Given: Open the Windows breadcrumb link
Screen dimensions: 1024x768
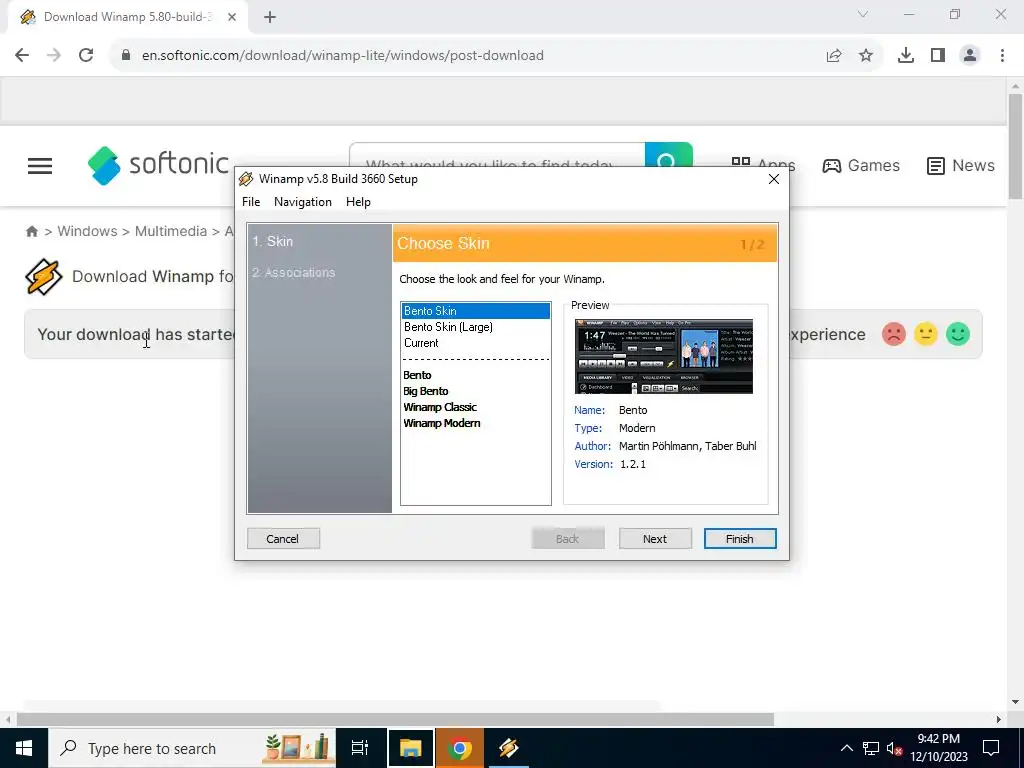Looking at the screenshot, I should coord(88,231).
